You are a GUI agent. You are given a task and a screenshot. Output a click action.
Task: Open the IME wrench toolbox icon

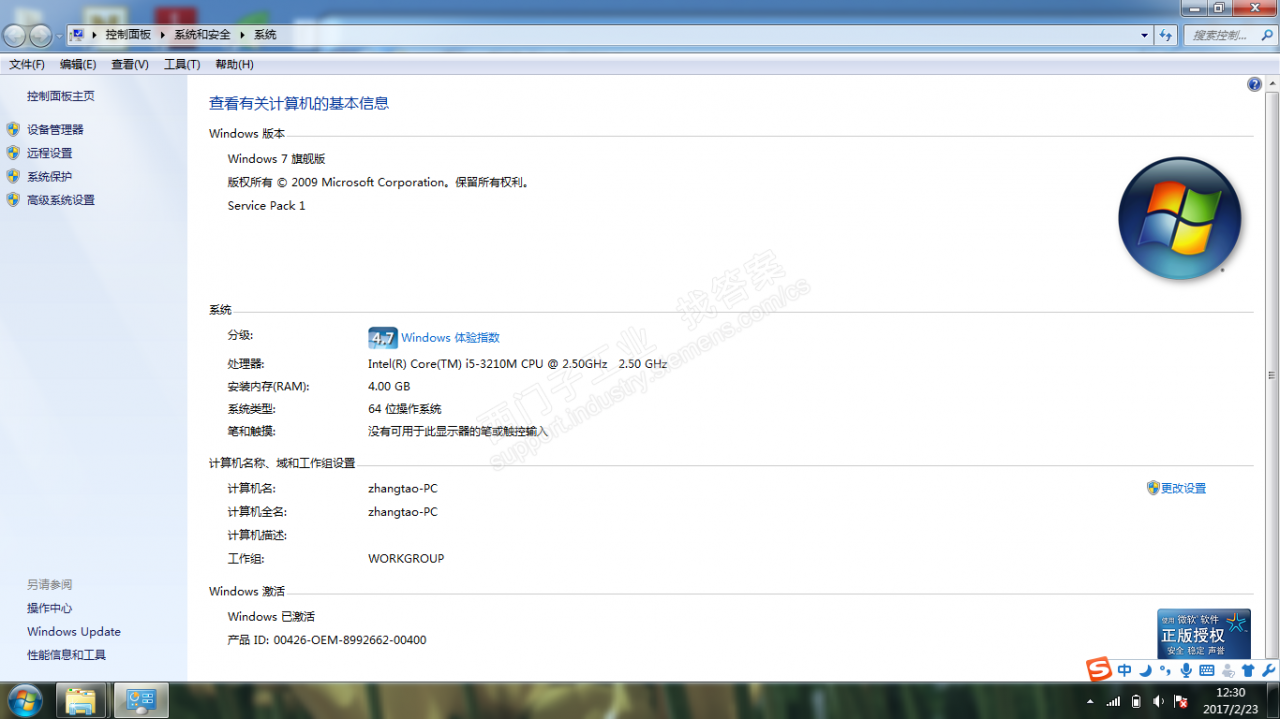[1268, 670]
